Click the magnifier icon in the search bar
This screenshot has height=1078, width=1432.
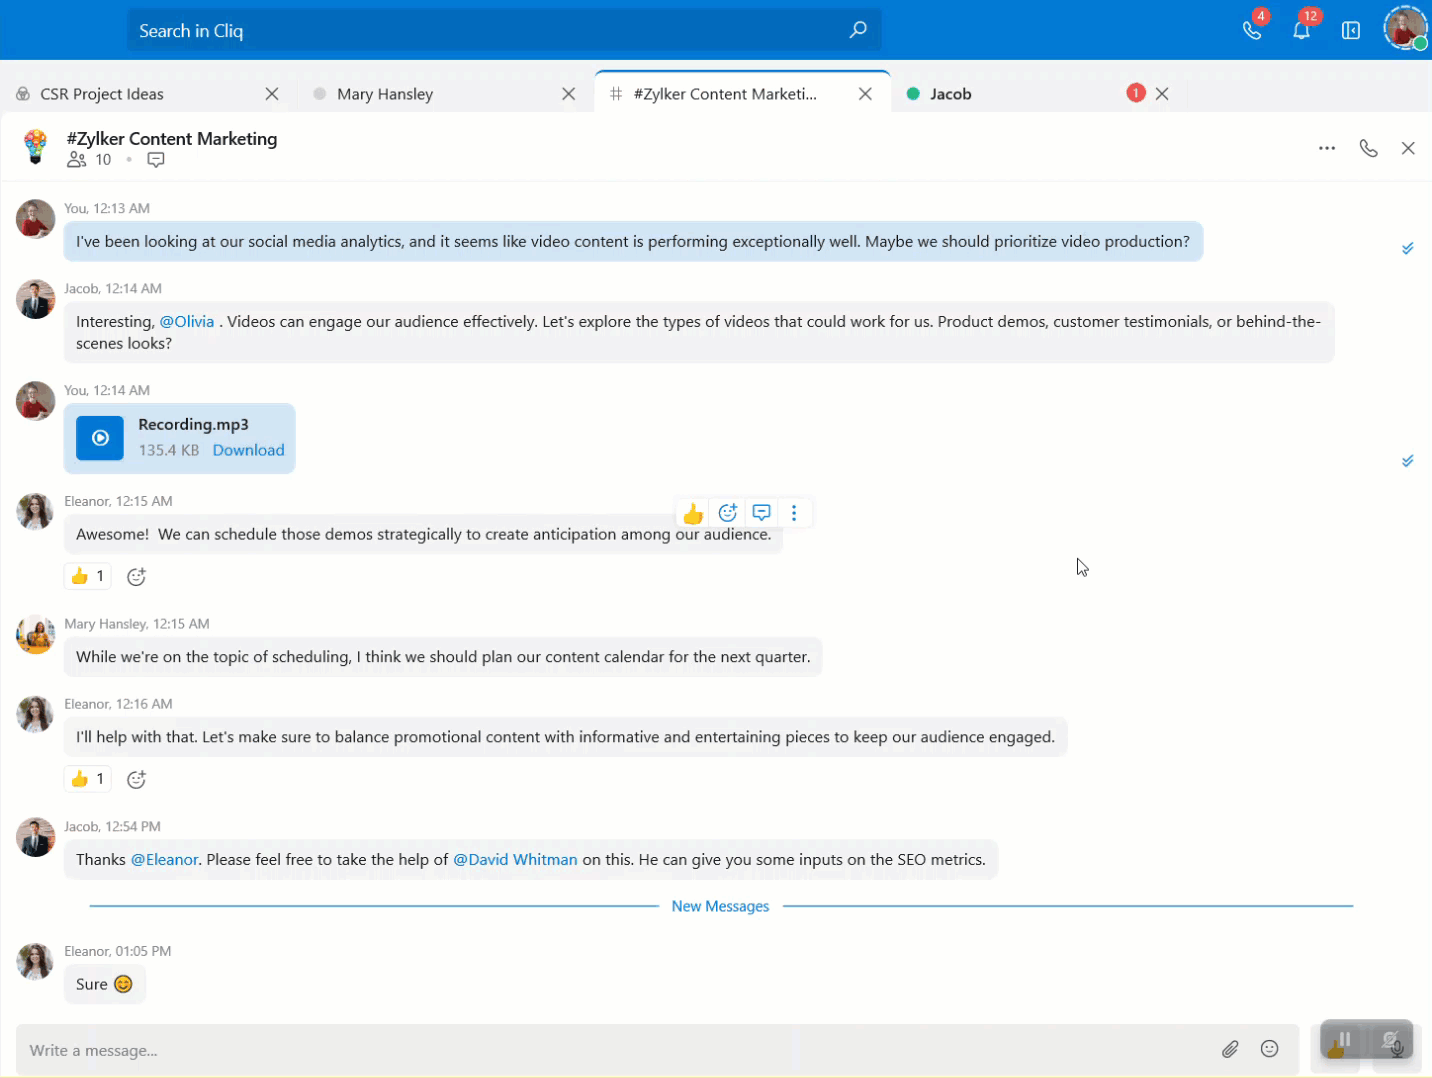(858, 30)
